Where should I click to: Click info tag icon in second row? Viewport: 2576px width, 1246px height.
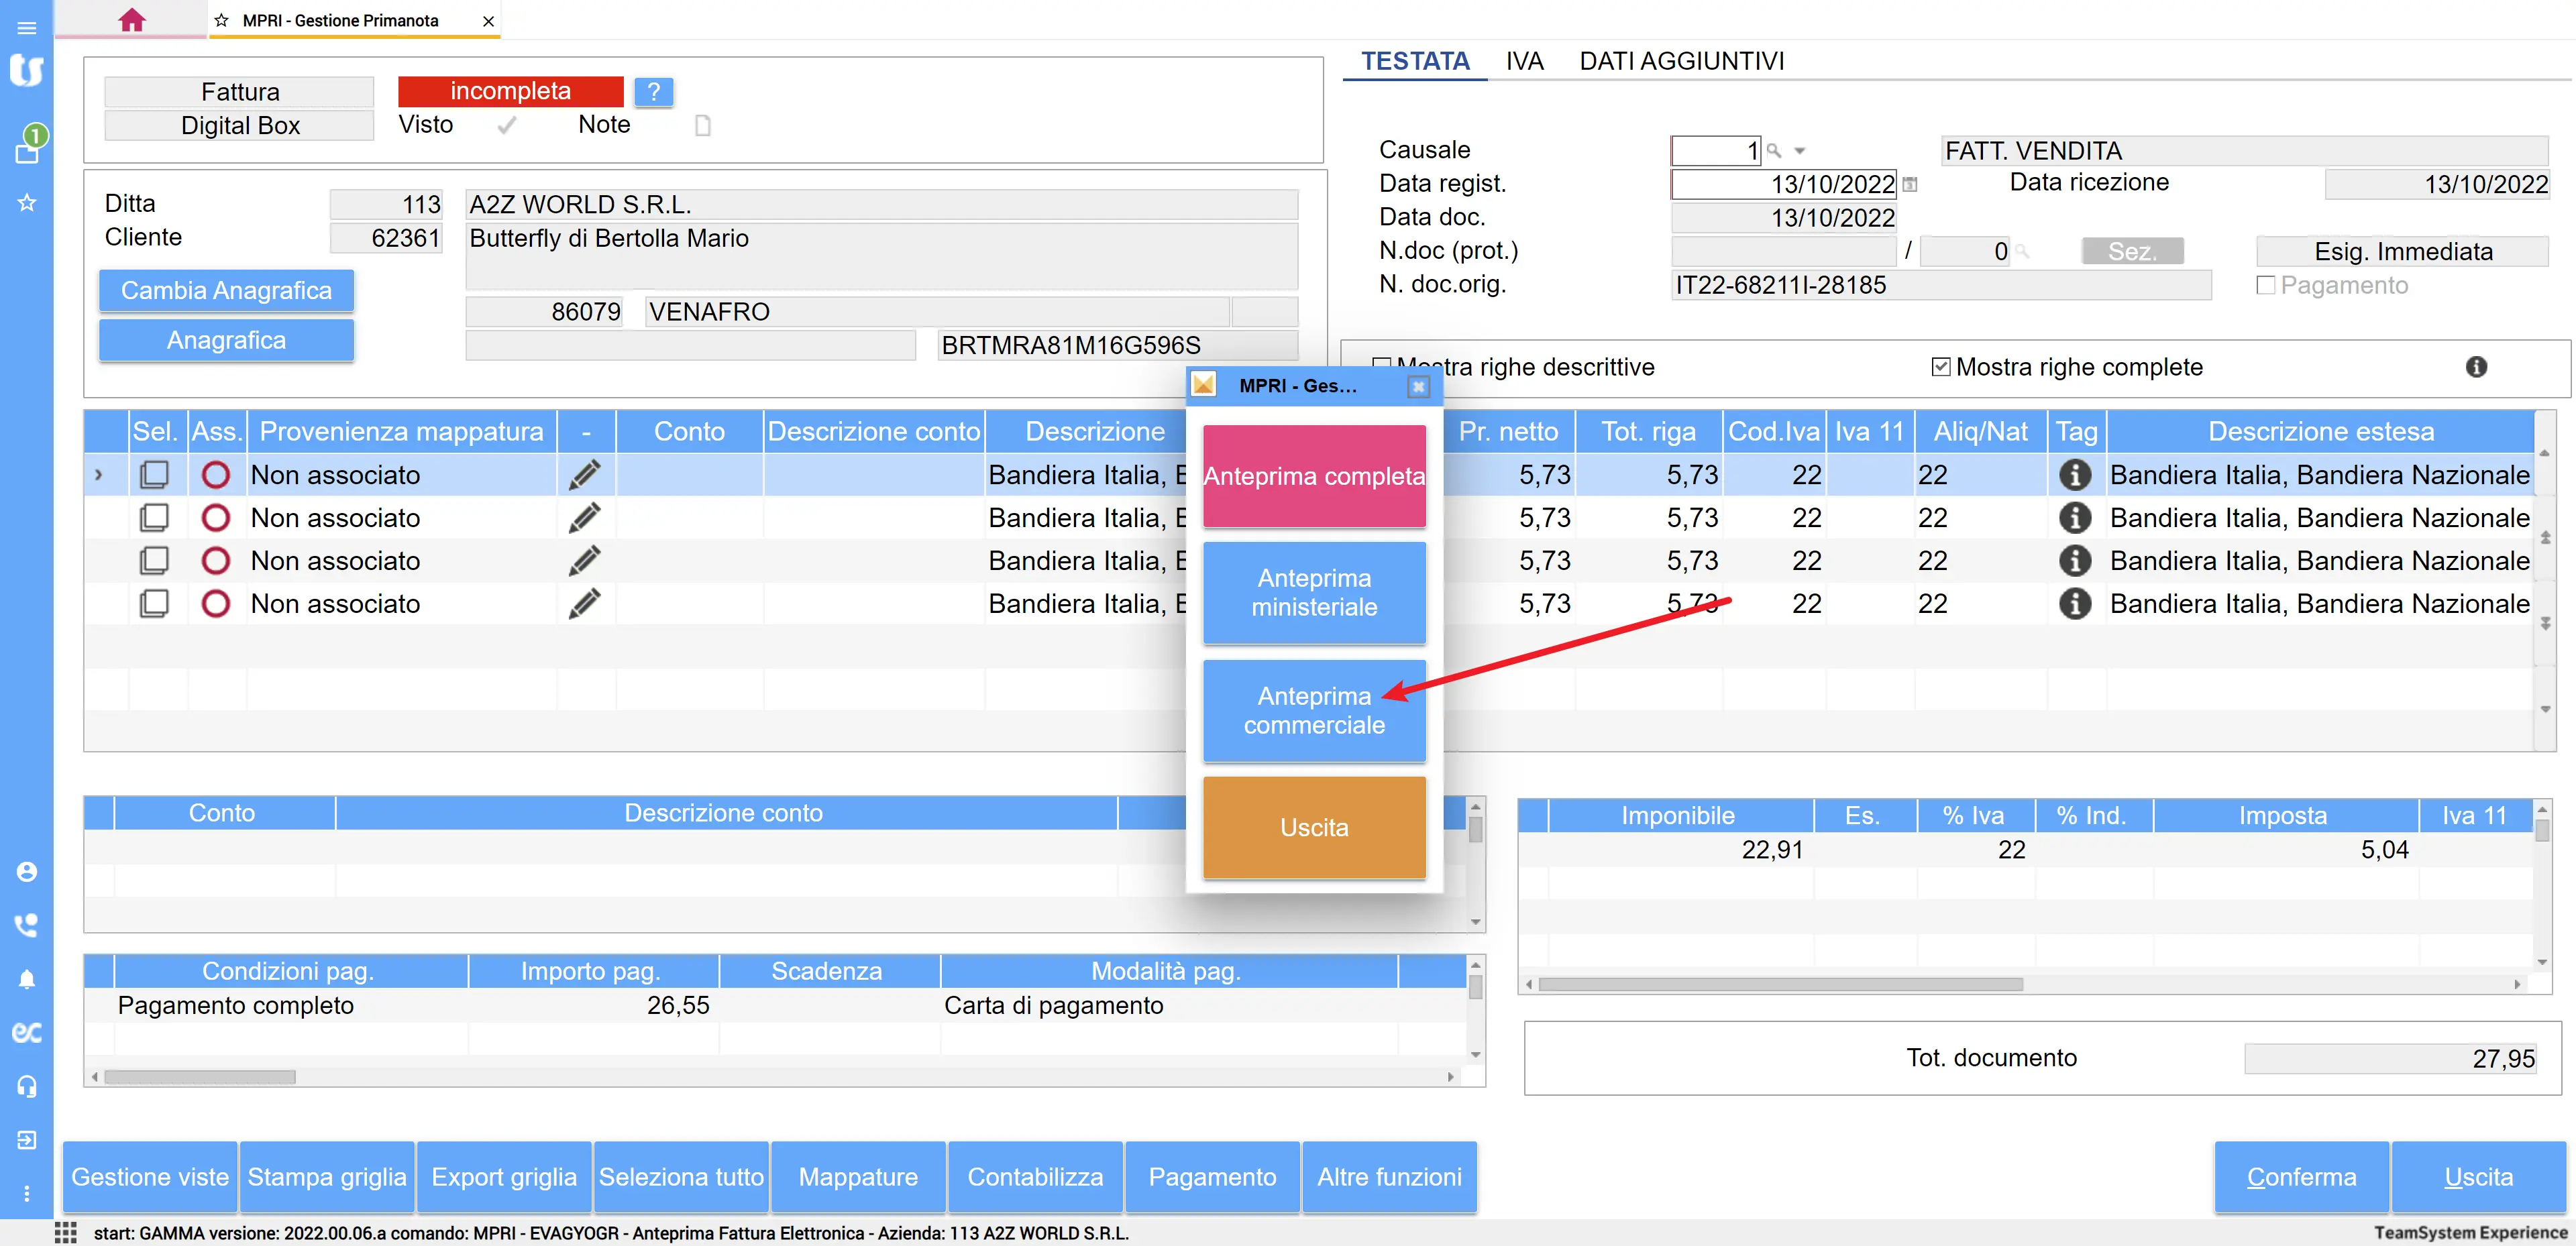[x=2075, y=518]
